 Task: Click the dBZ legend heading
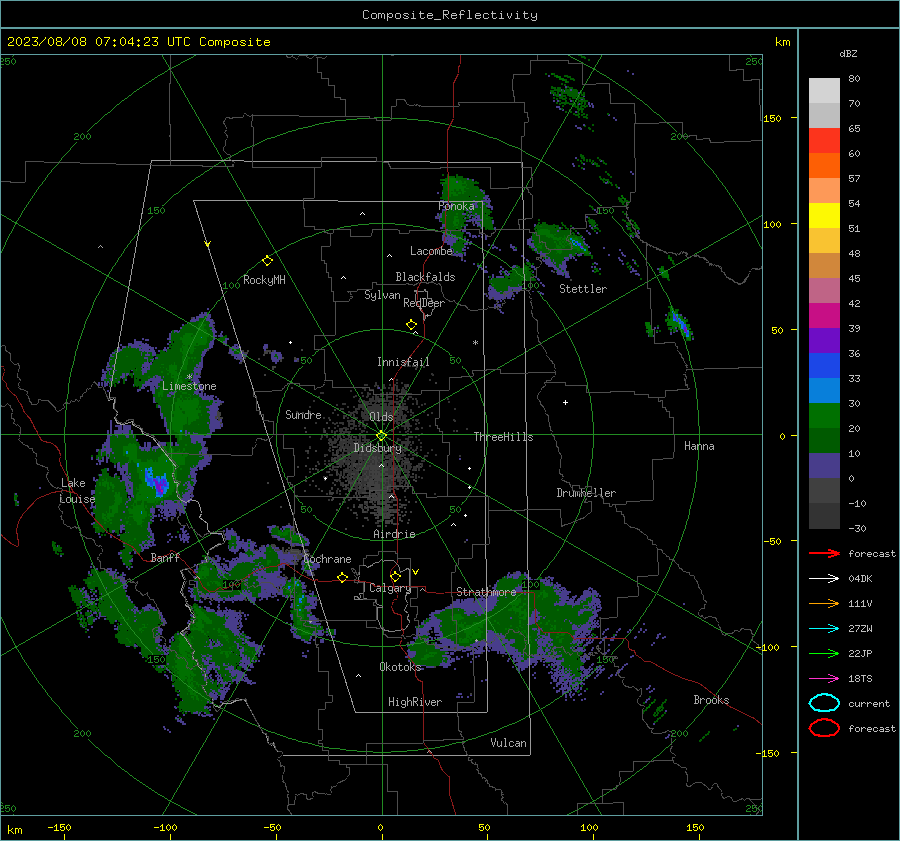pos(848,53)
